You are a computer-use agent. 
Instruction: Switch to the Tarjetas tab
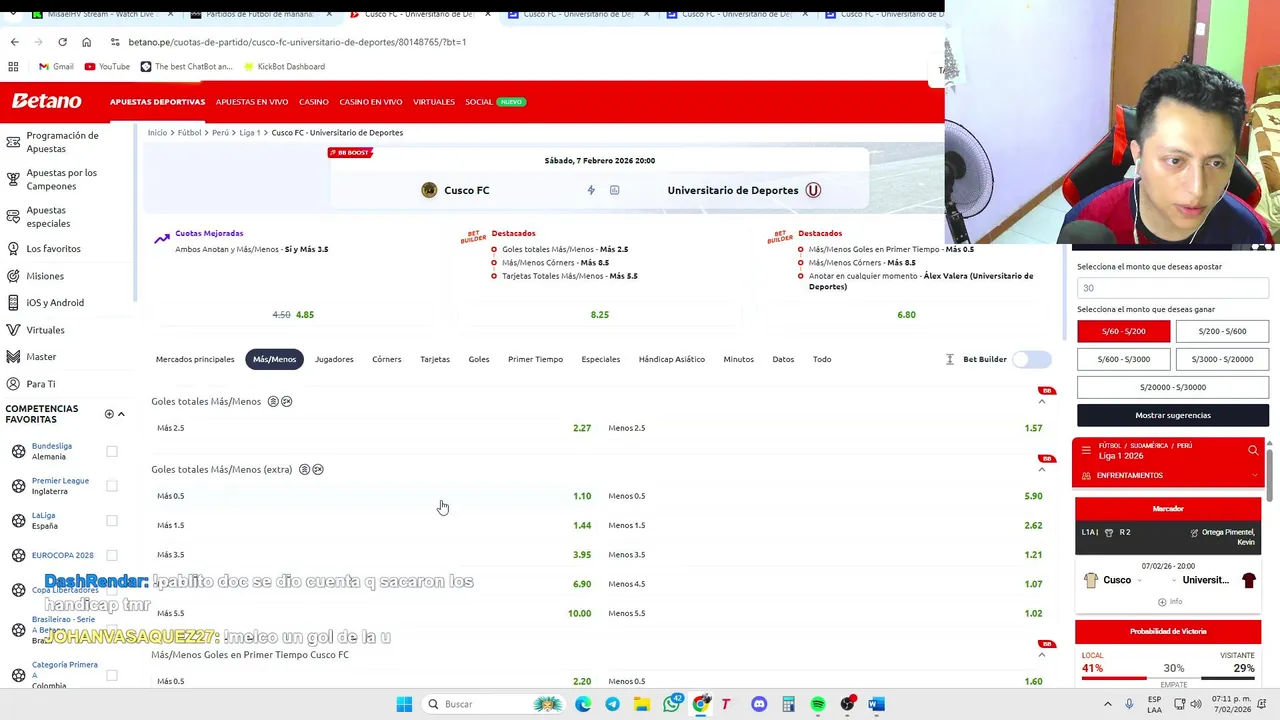point(435,359)
